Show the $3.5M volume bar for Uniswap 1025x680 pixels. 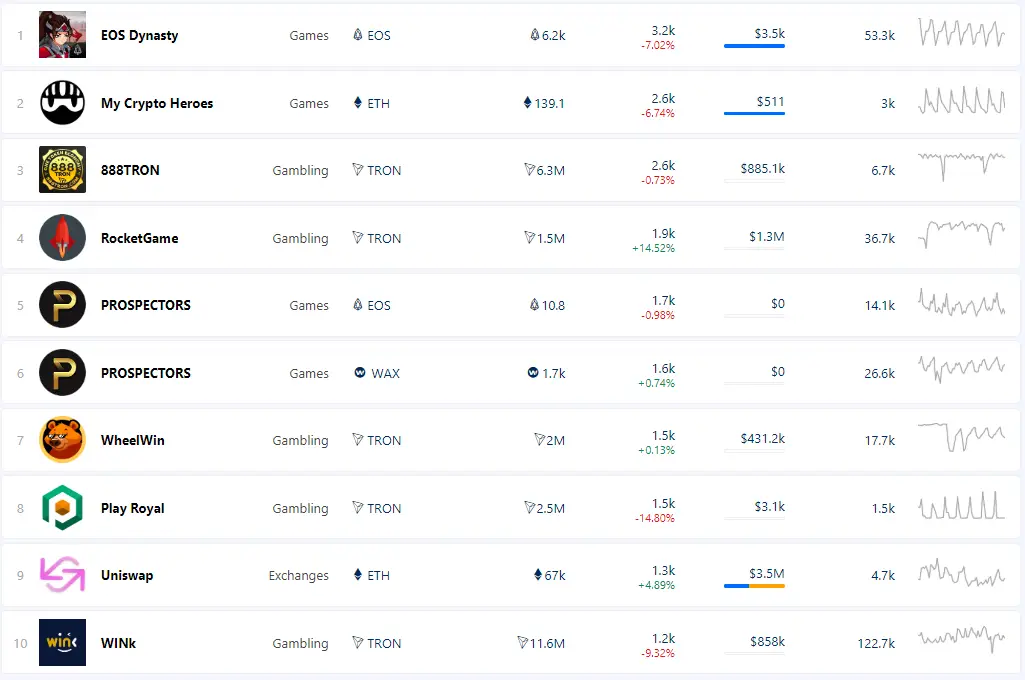point(754,586)
